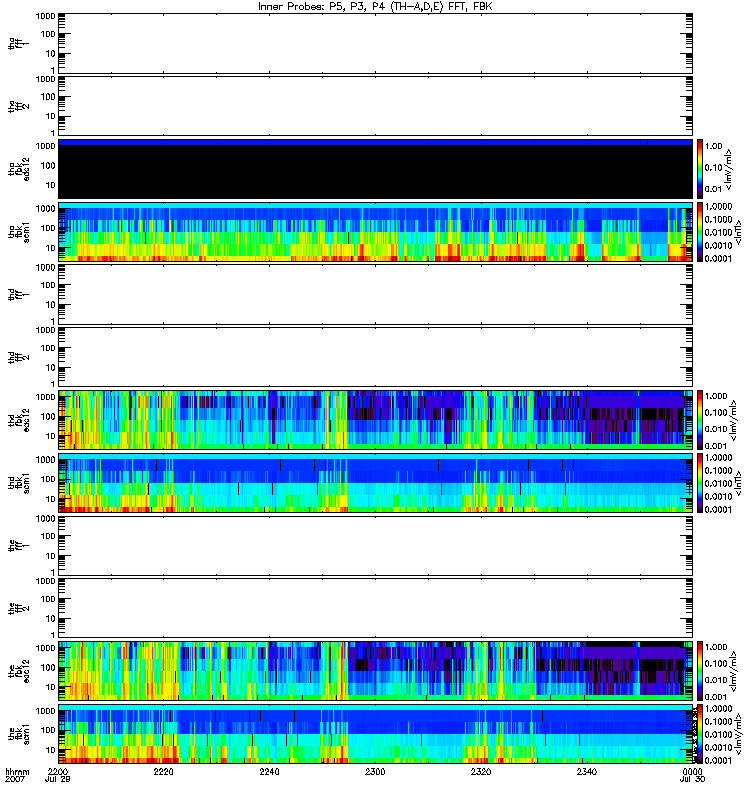Click the color bar beside thd fbk scm1
The width and height of the screenshot is (750, 800).
pos(700,483)
